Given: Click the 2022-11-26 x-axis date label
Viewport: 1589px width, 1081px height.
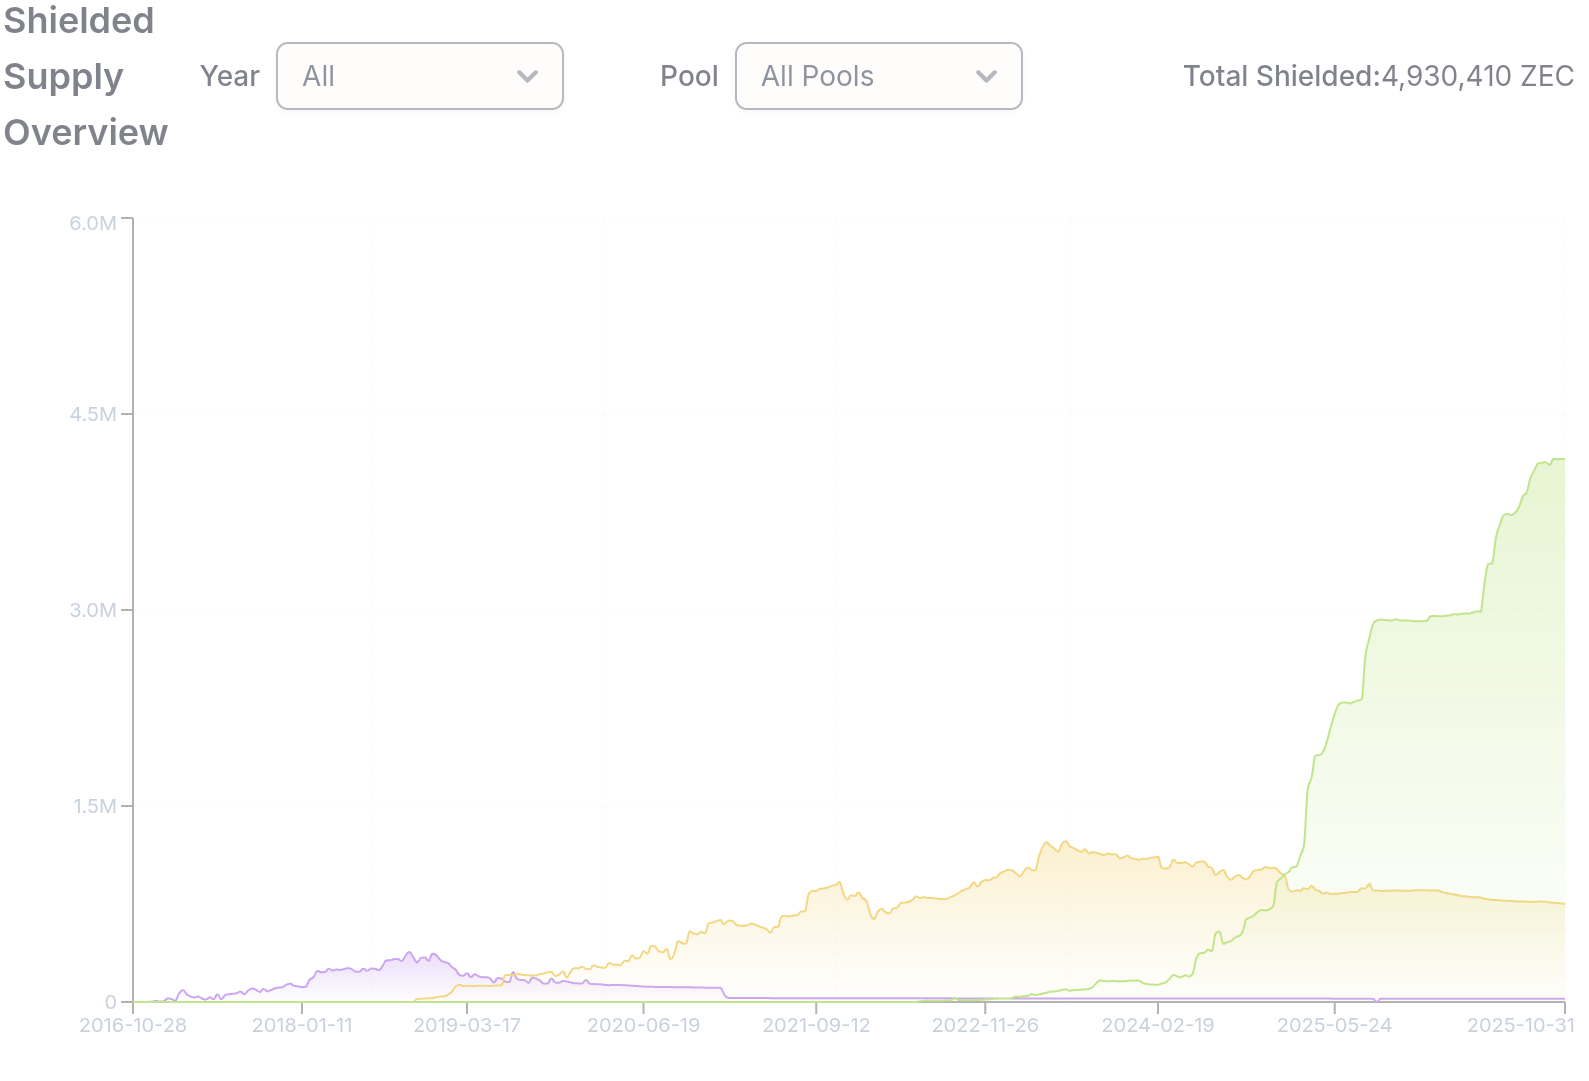Looking at the screenshot, I should 985,1025.
